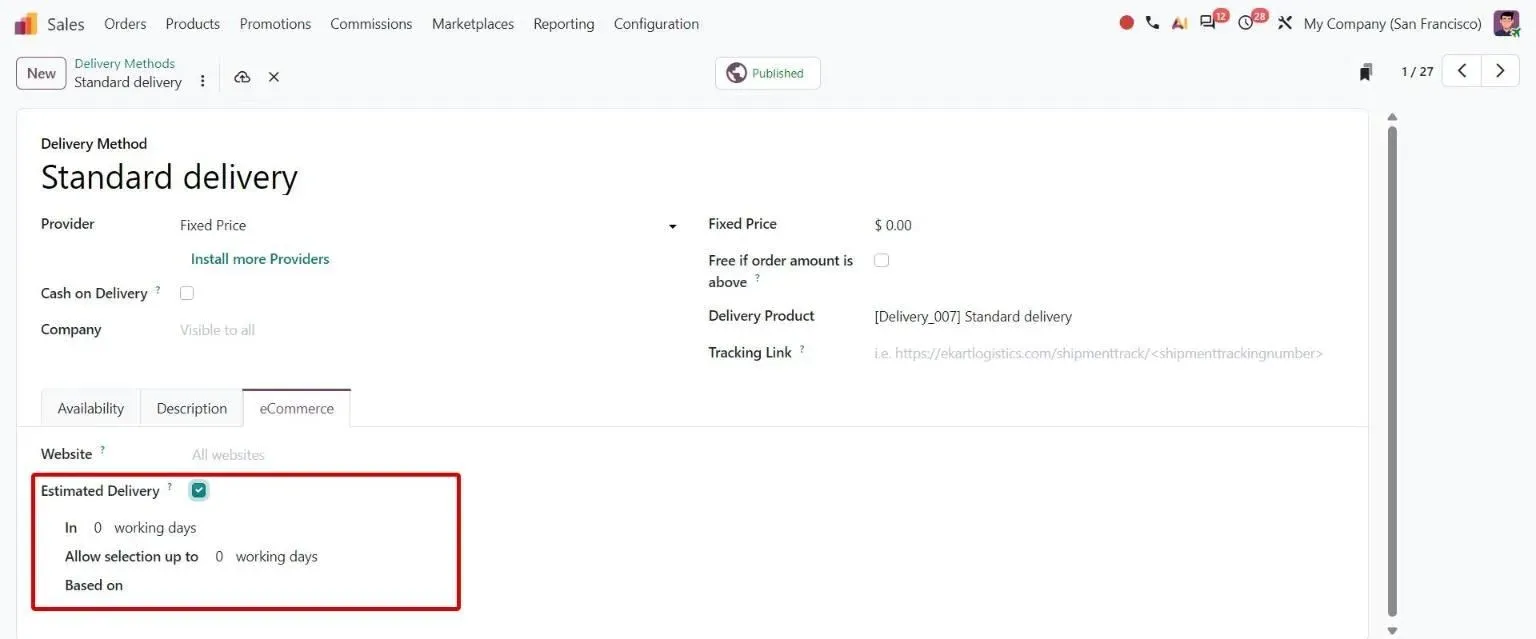Open the Products menu
1536x639 pixels.
point(193,23)
